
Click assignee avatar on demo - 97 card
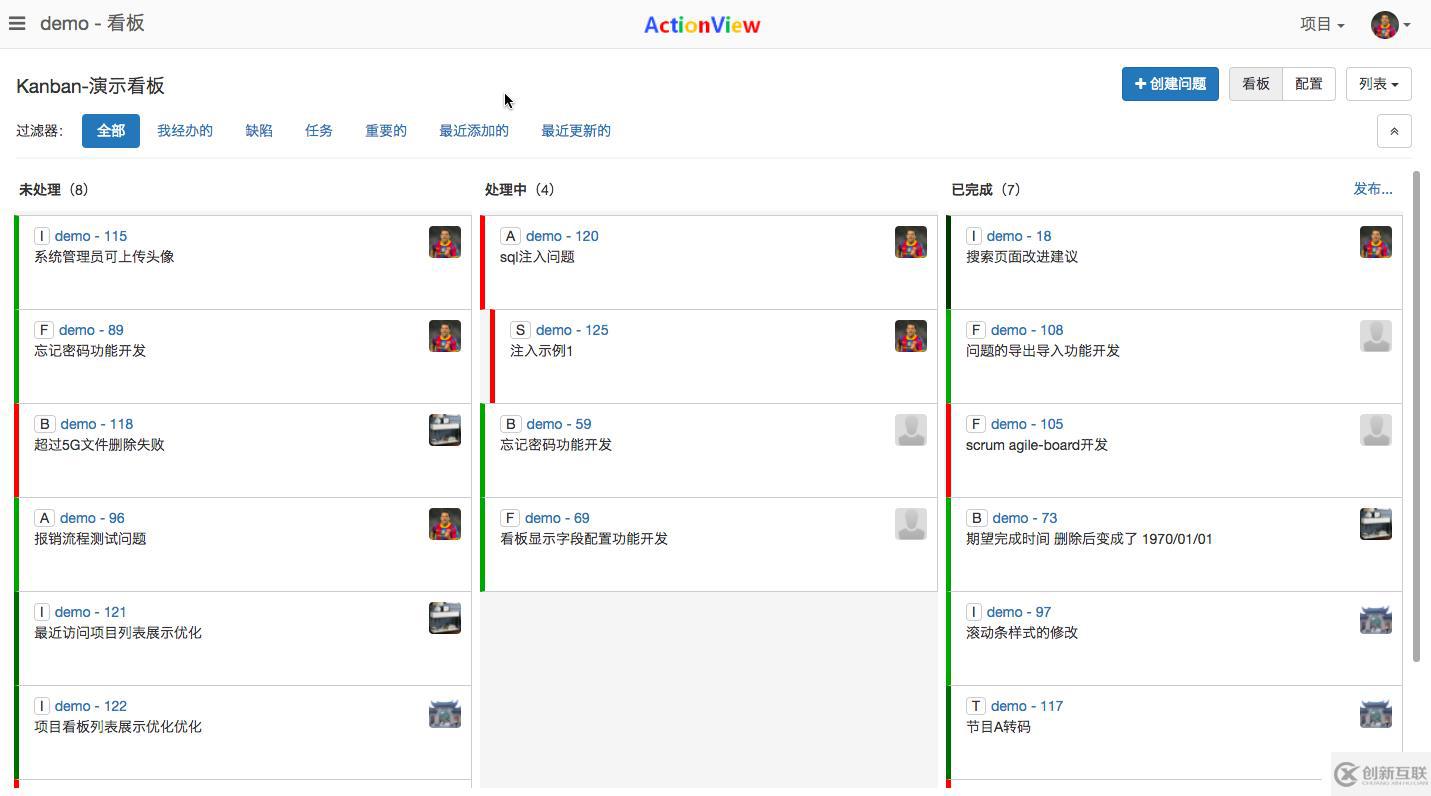(1376, 620)
